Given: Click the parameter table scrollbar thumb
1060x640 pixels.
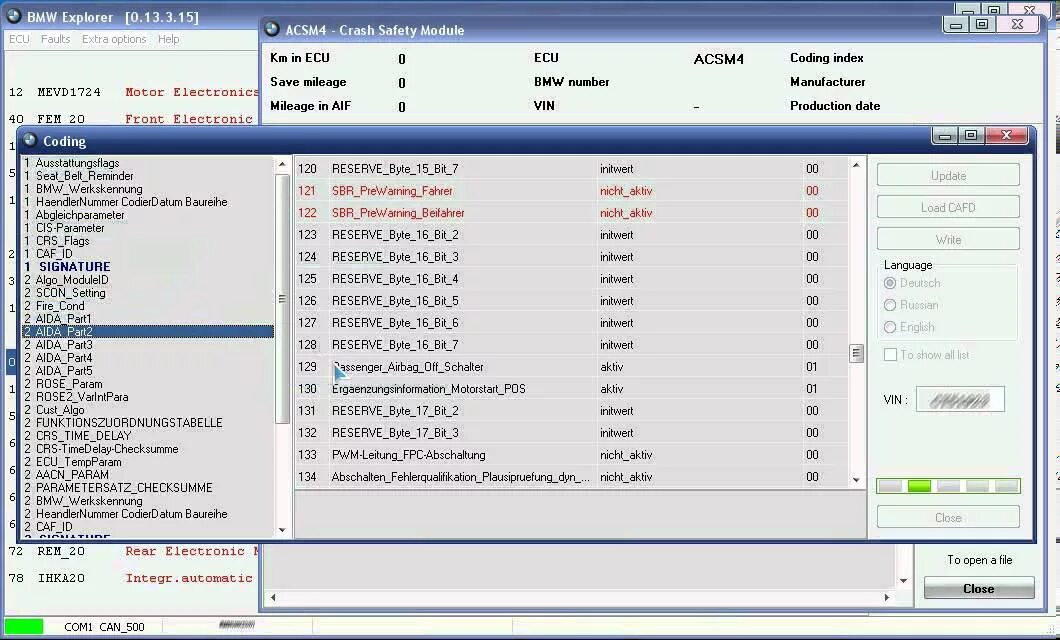Looking at the screenshot, I should pos(856,353).
